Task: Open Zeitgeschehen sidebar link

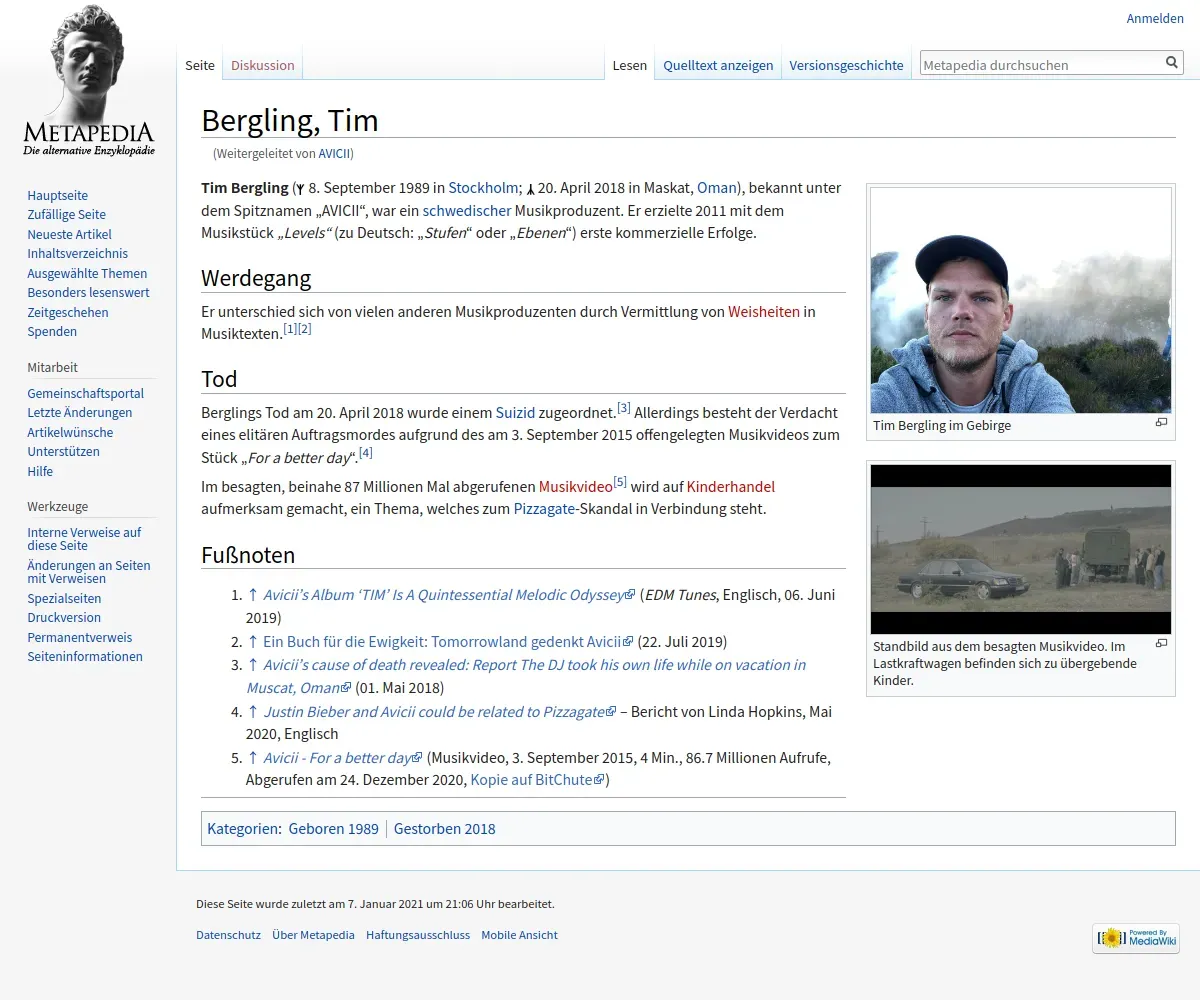Action: [x=68, y=312]
